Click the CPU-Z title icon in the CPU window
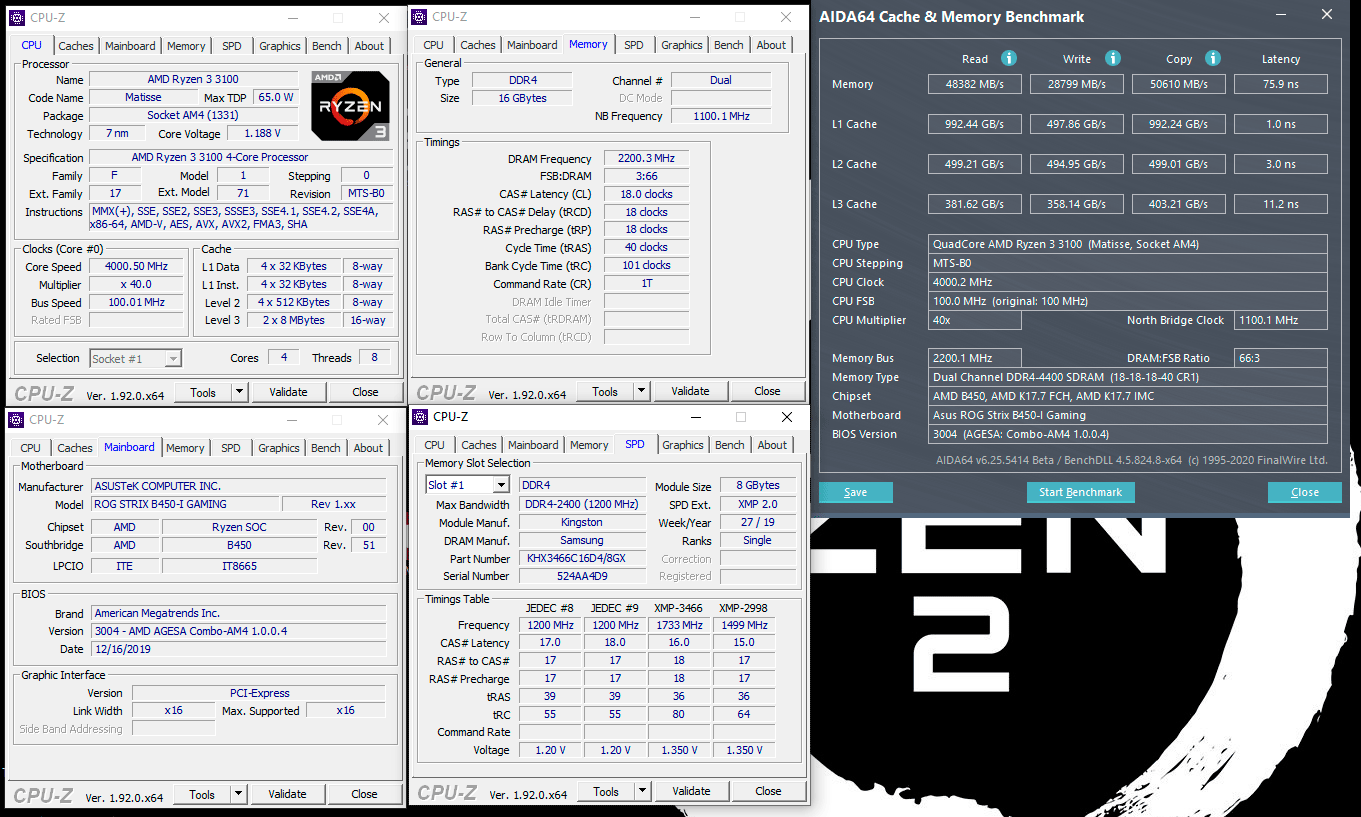1361x817 pixels. tap(17, 18)
